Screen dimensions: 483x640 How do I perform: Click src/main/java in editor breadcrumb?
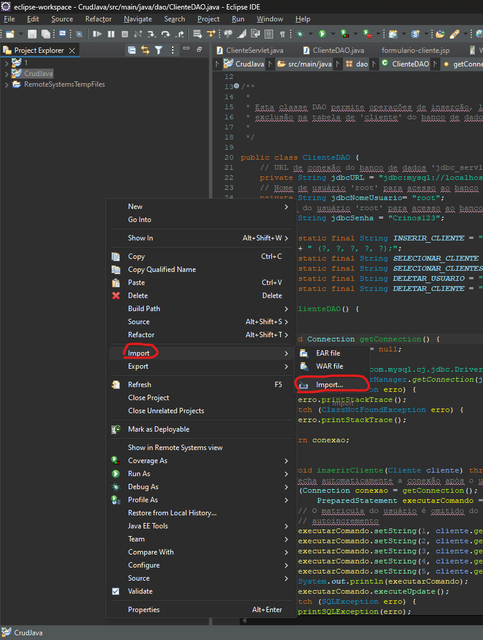(x=305, y=64)
